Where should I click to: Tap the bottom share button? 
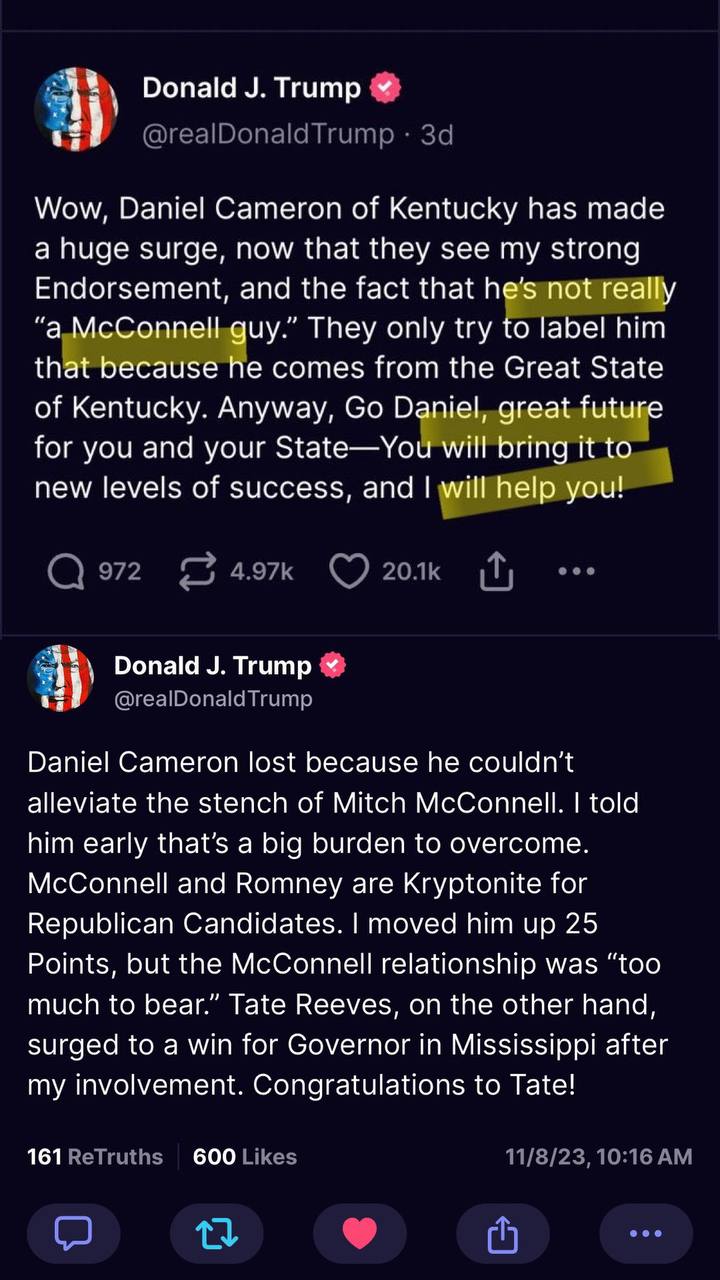(502, 1234)
